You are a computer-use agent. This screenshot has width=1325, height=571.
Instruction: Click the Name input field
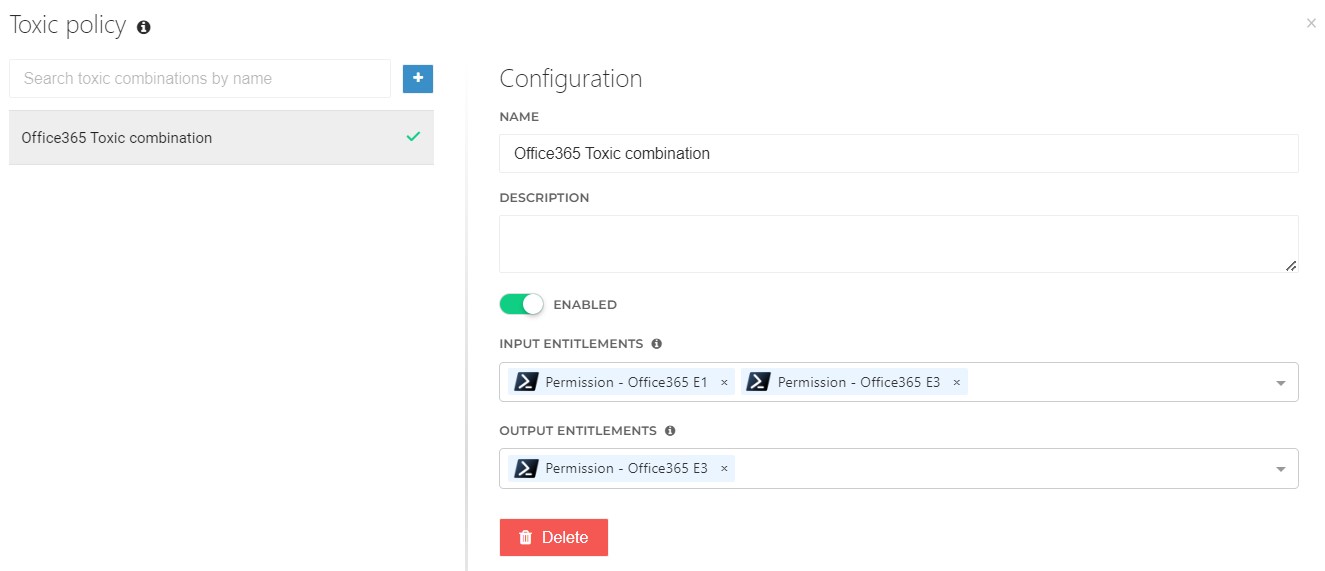tap(899, 154)
